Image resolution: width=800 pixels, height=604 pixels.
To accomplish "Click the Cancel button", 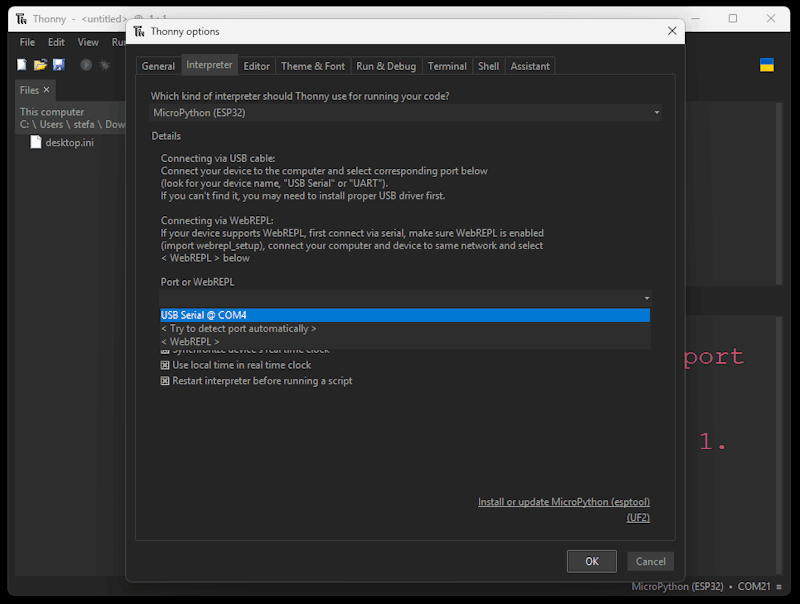I will 650,561.
